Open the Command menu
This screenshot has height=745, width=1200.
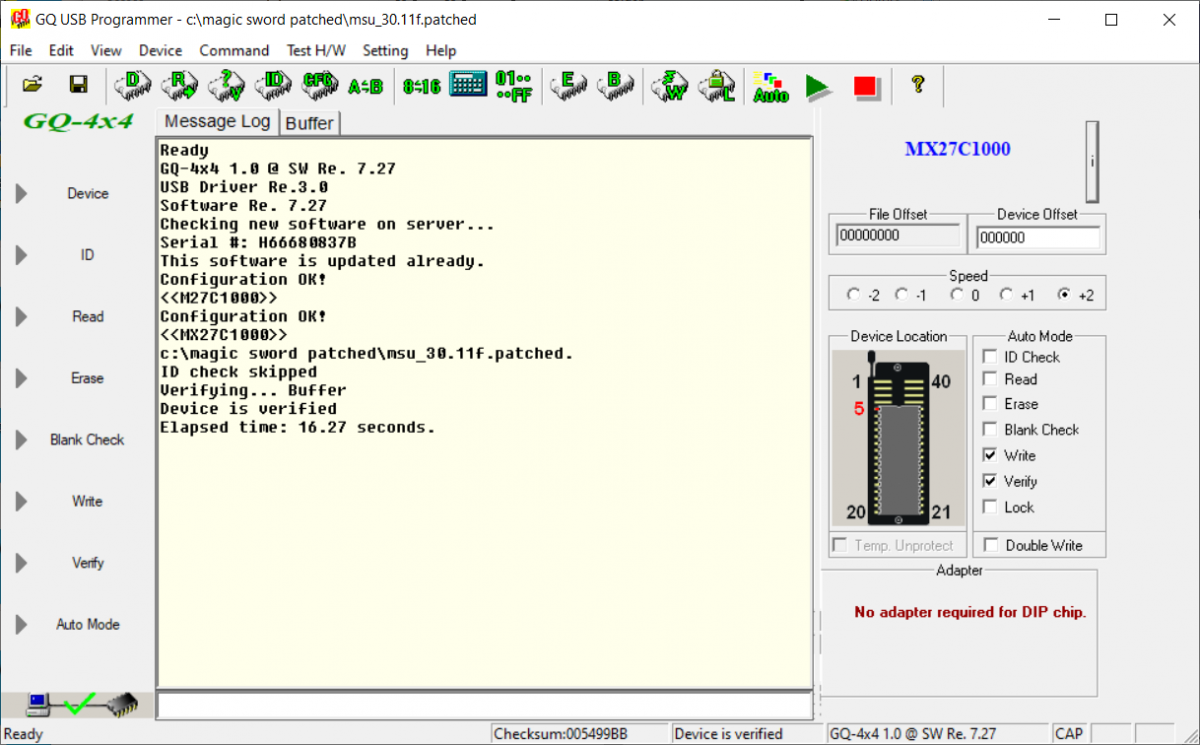(x=234, y=50)
